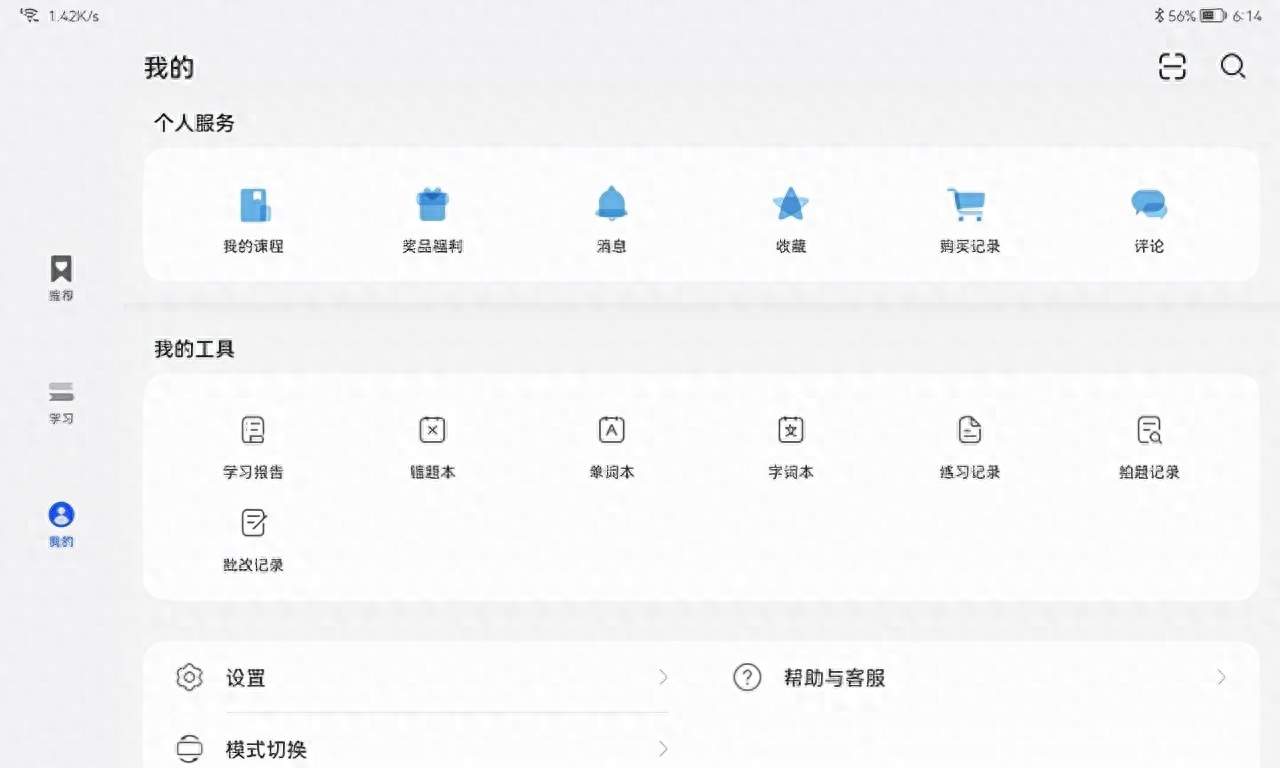
Task: Open the QR scan icon at top right
Action: tap(1172, 67)
